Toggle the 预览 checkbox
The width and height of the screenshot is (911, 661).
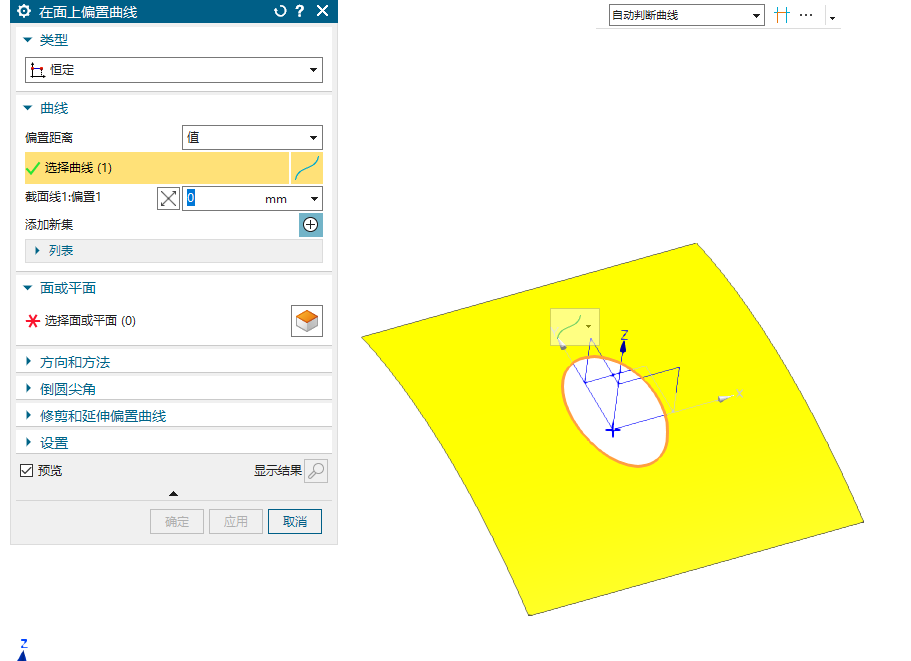click(26, 470)
